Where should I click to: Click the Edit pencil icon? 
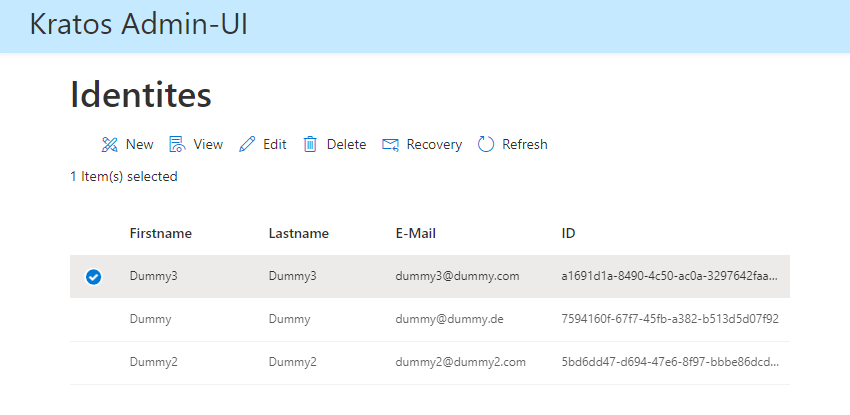(x=247, y=144)
